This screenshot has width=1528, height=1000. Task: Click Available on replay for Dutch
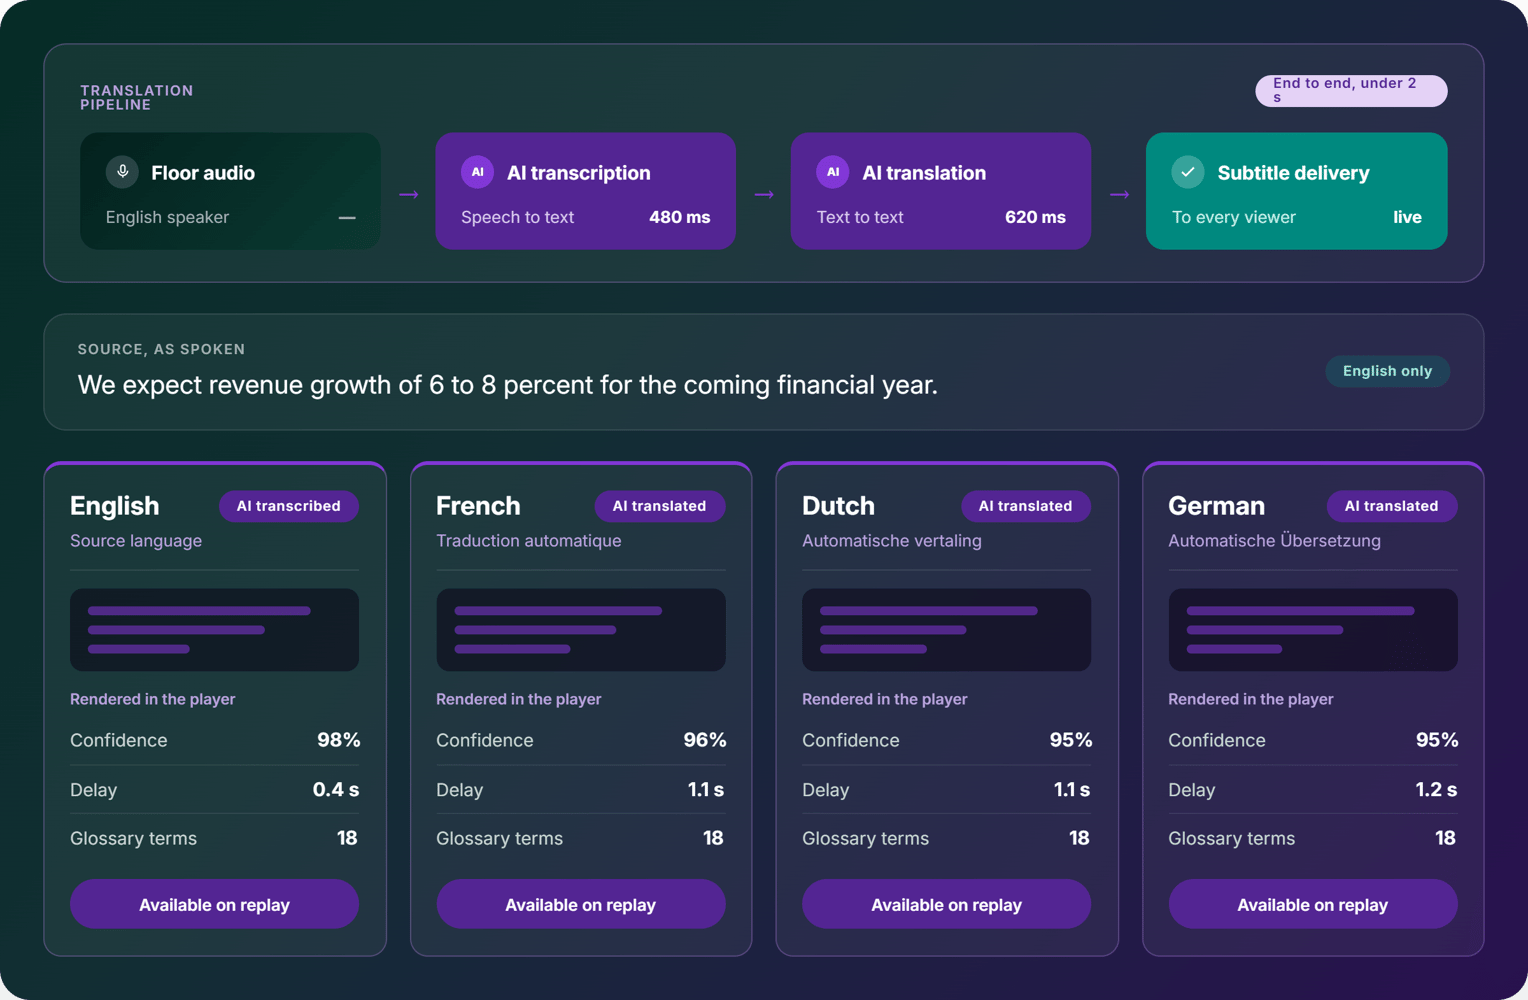tap(946, 904)
